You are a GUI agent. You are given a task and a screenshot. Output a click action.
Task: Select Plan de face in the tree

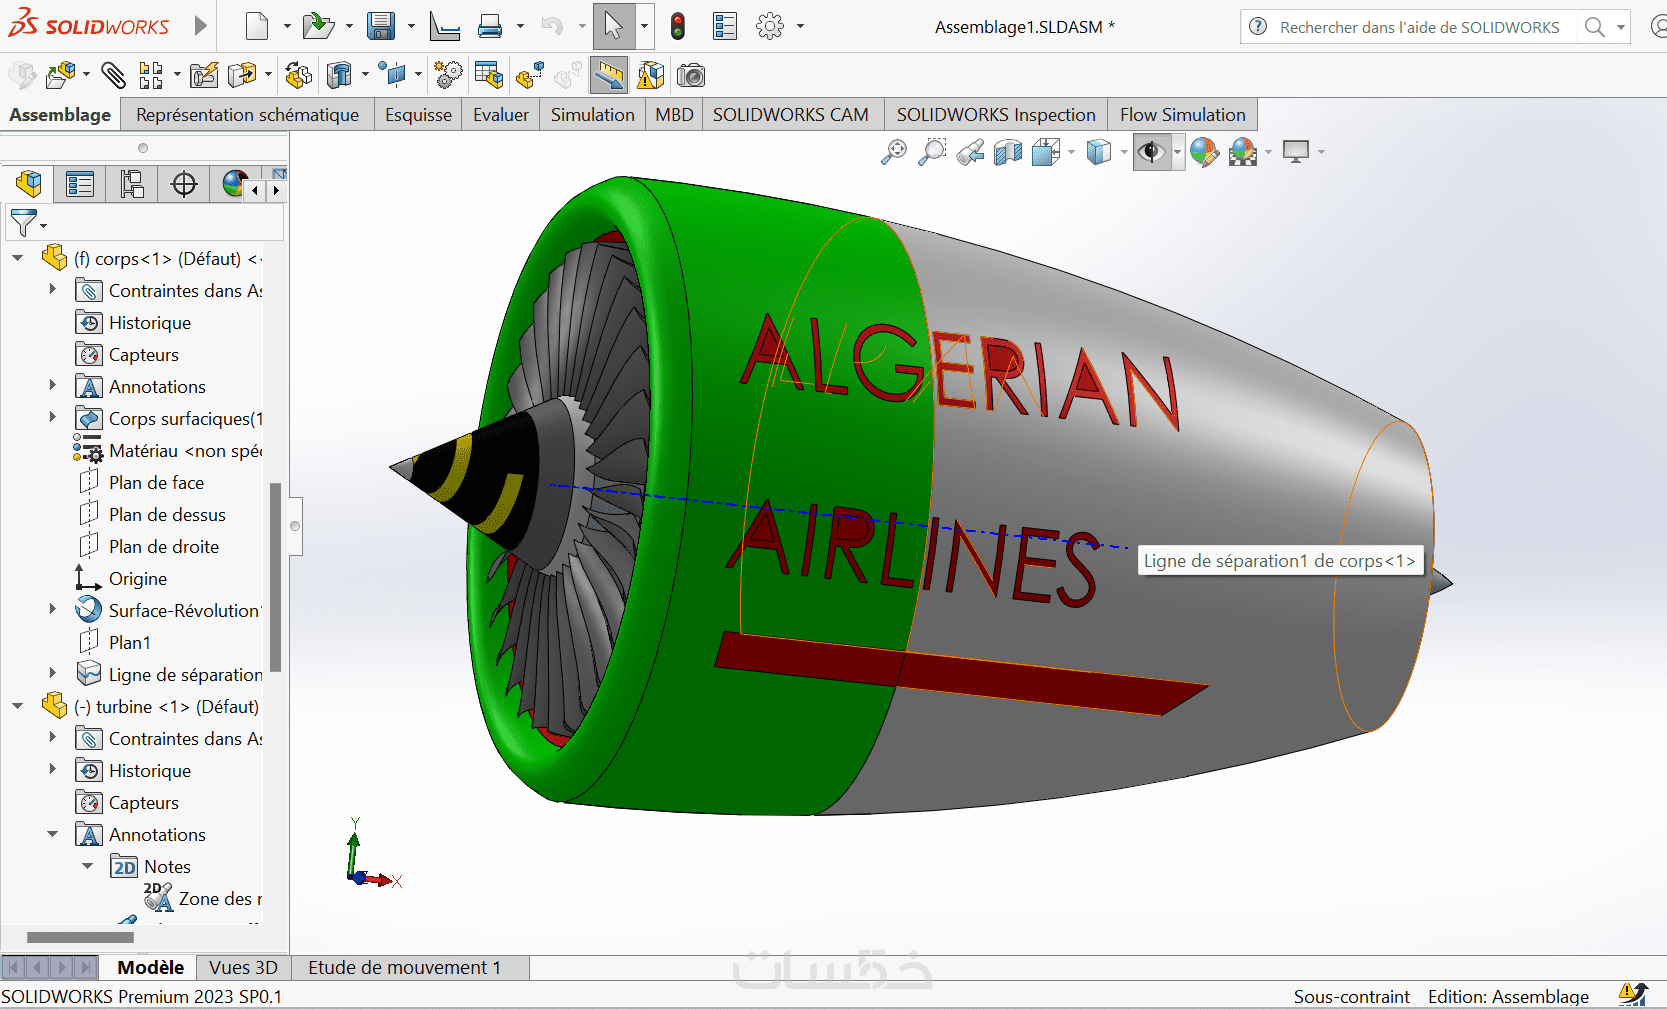coord(156,482)
